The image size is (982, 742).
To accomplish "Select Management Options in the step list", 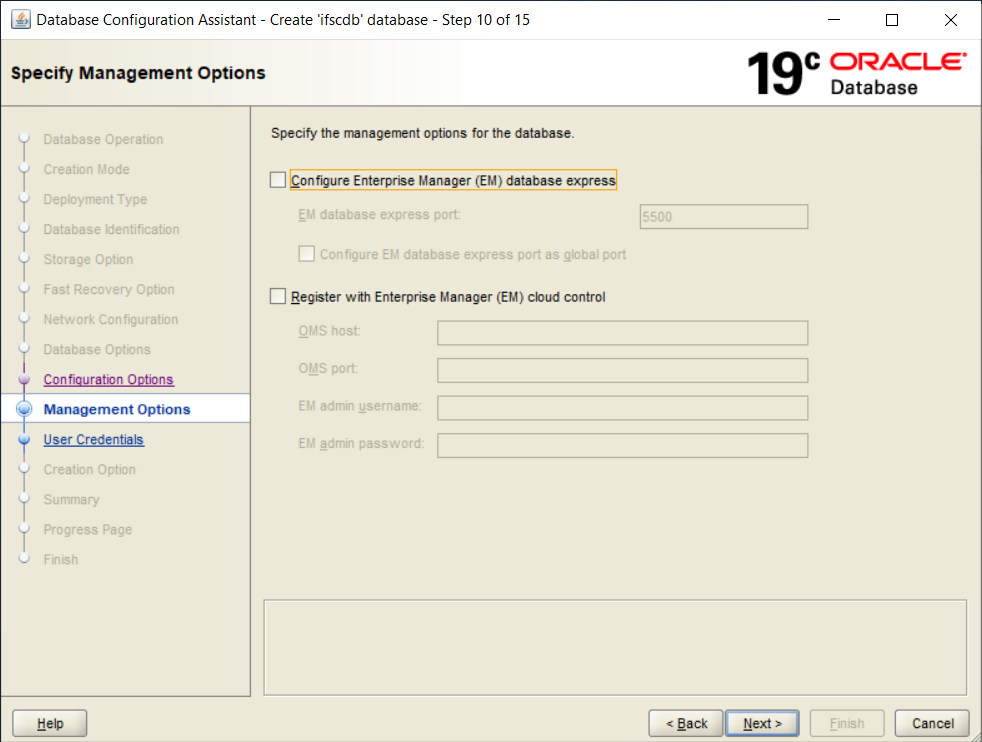I will click(116, 409).
